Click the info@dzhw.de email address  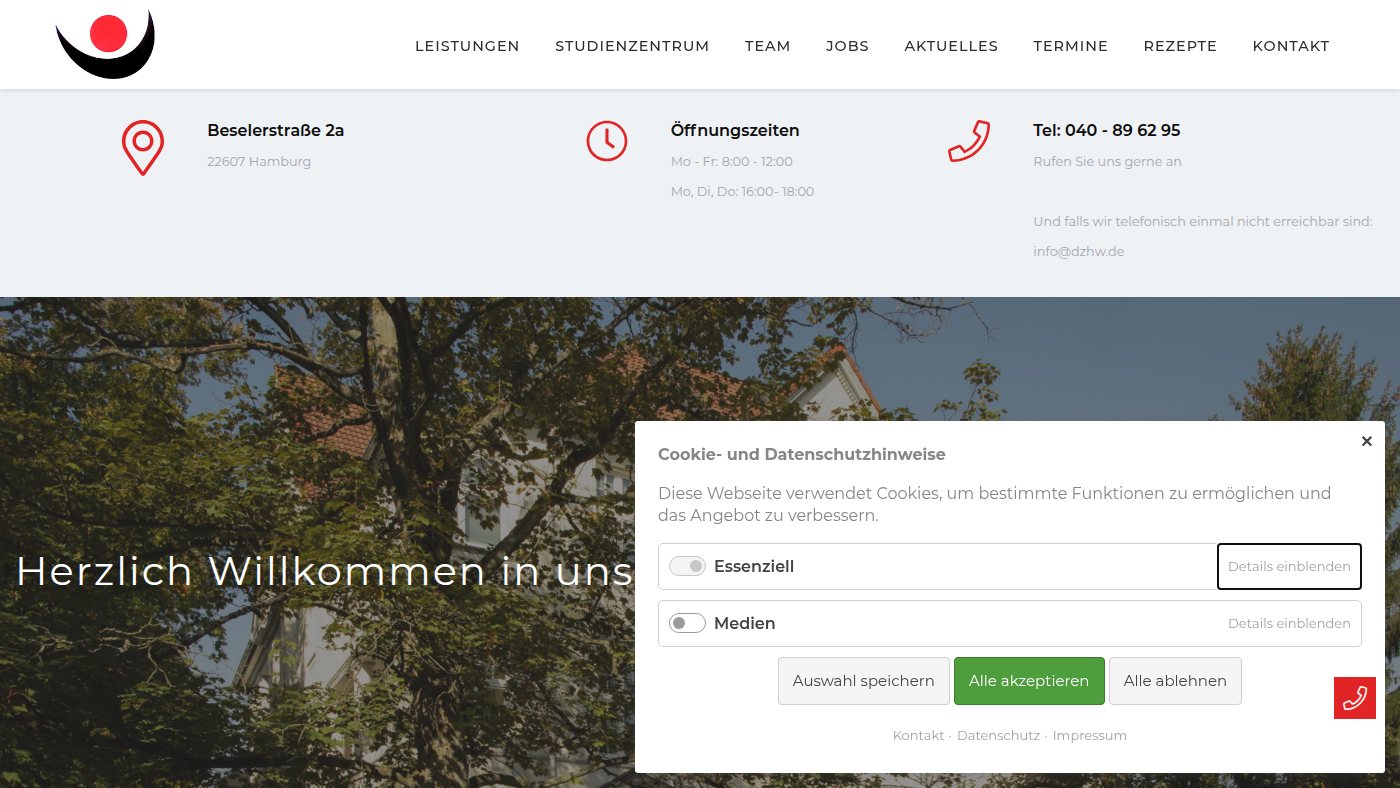point(1079,252)
